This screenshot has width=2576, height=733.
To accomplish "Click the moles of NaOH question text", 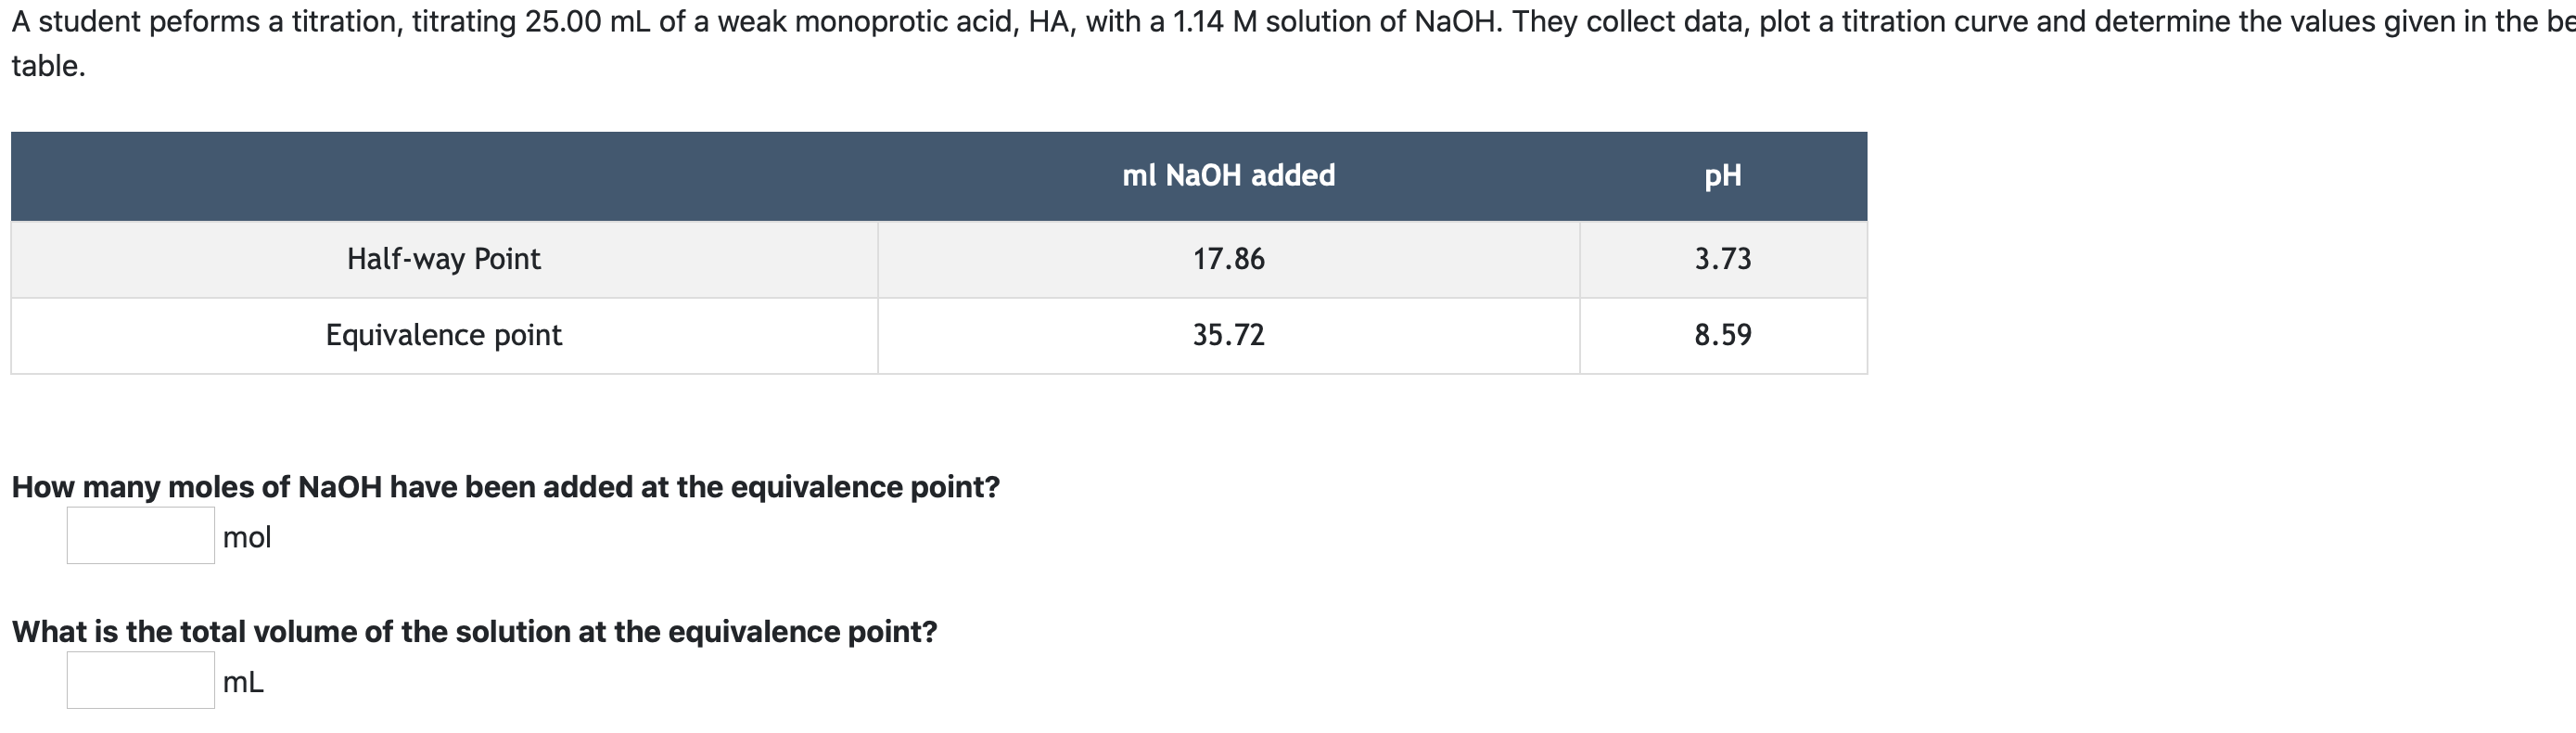I will [505, 487].
